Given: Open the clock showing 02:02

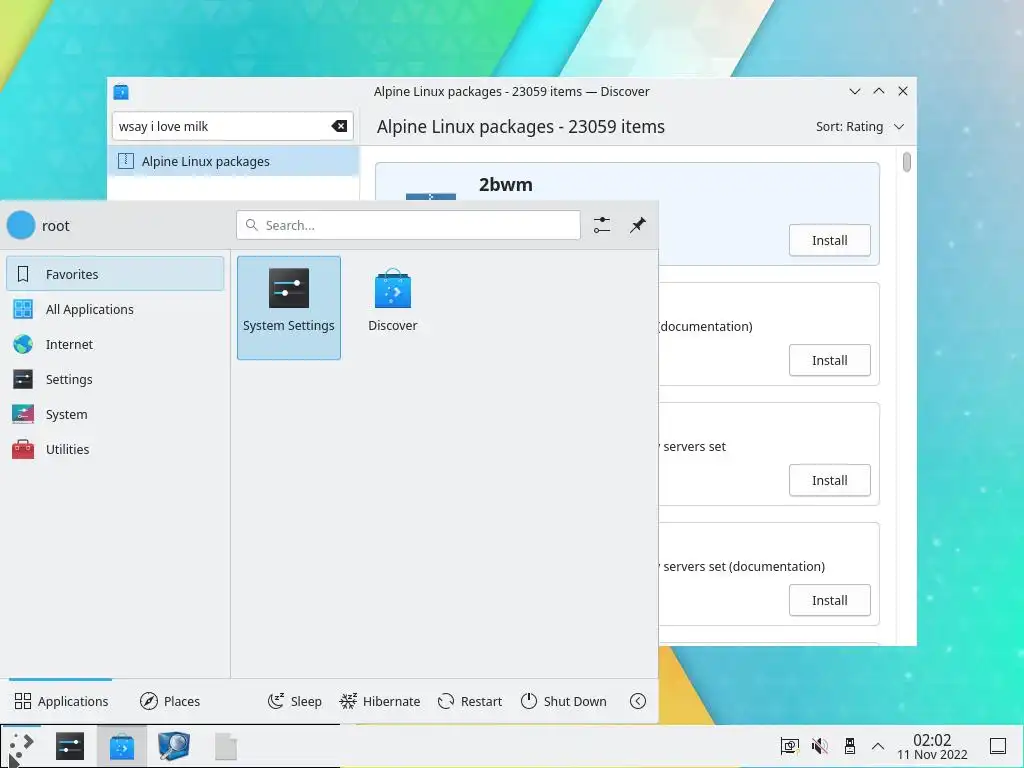Looking at the screenshot, I should point(932,746).
